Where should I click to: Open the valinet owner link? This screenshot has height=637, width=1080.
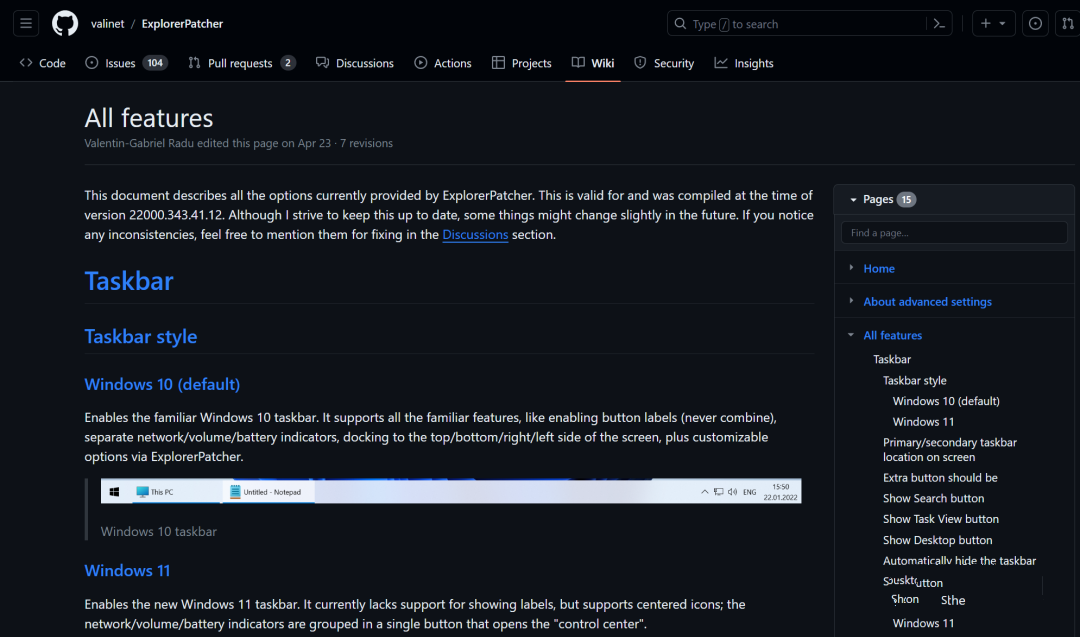[x=107, y=23]
